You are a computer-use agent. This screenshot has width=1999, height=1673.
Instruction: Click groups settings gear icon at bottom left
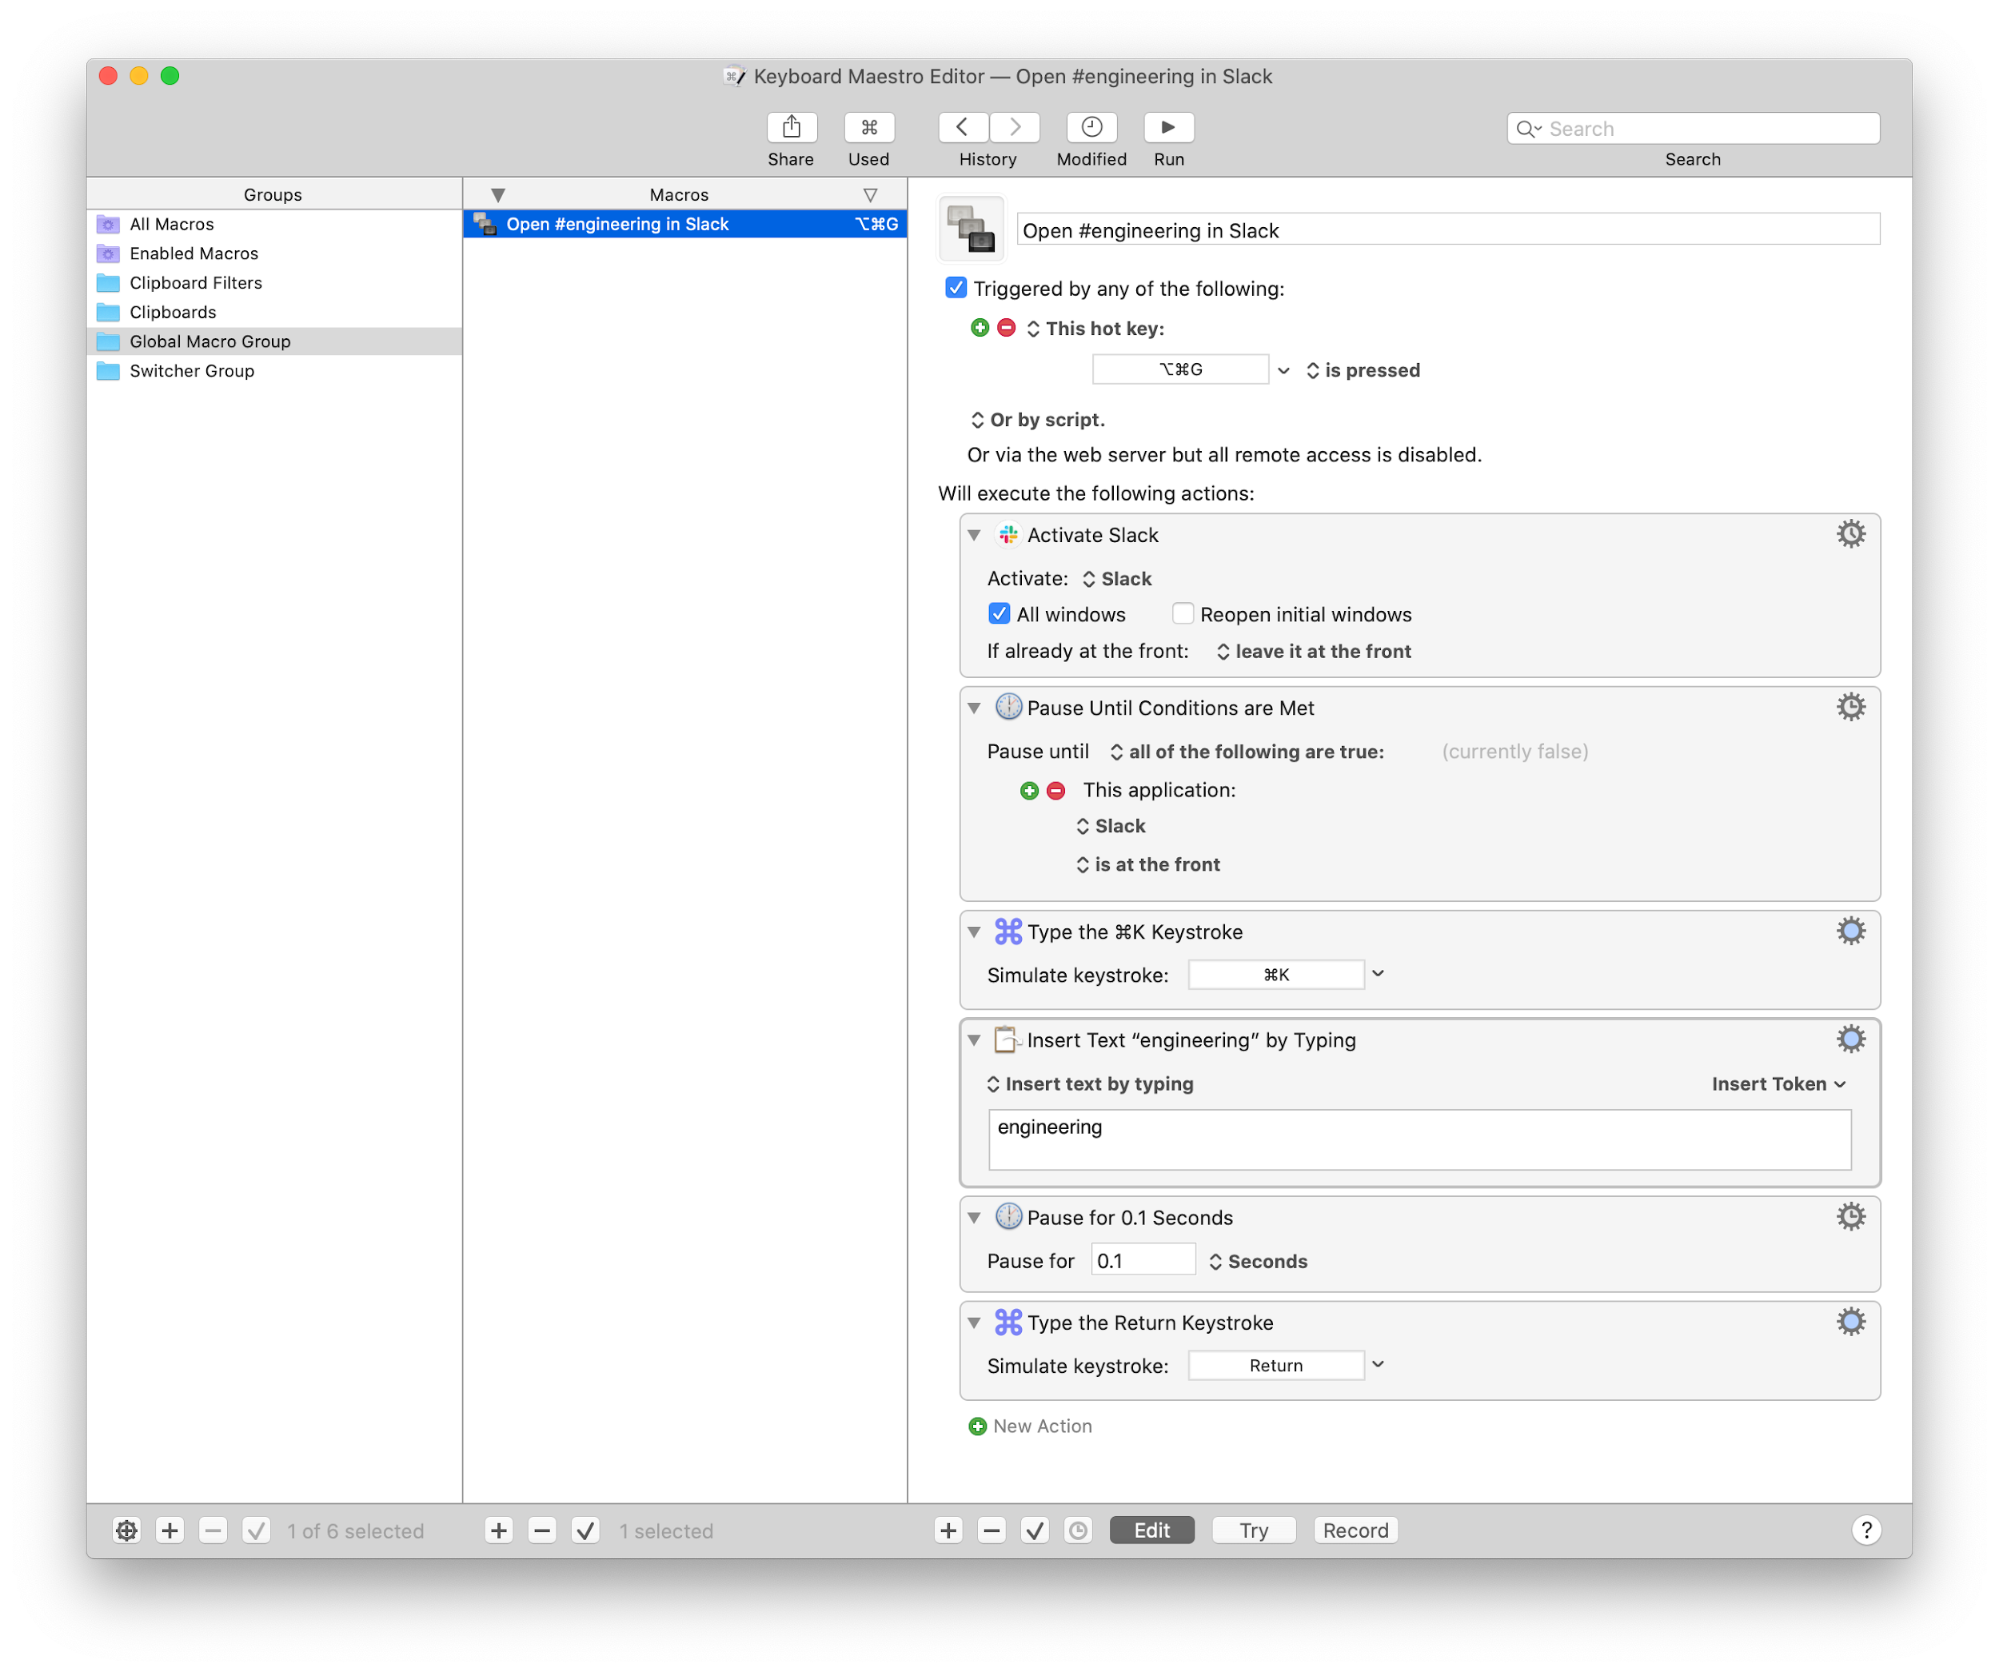pos(127,1530)
